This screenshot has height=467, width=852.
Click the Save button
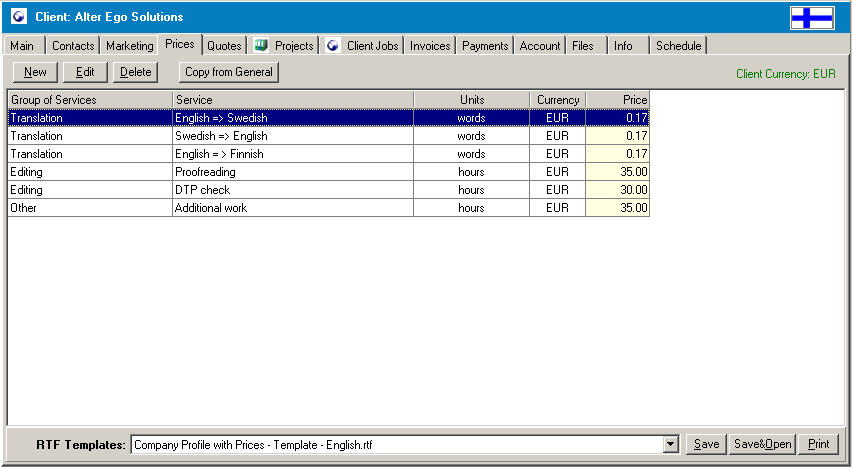(x=706, y=444)
